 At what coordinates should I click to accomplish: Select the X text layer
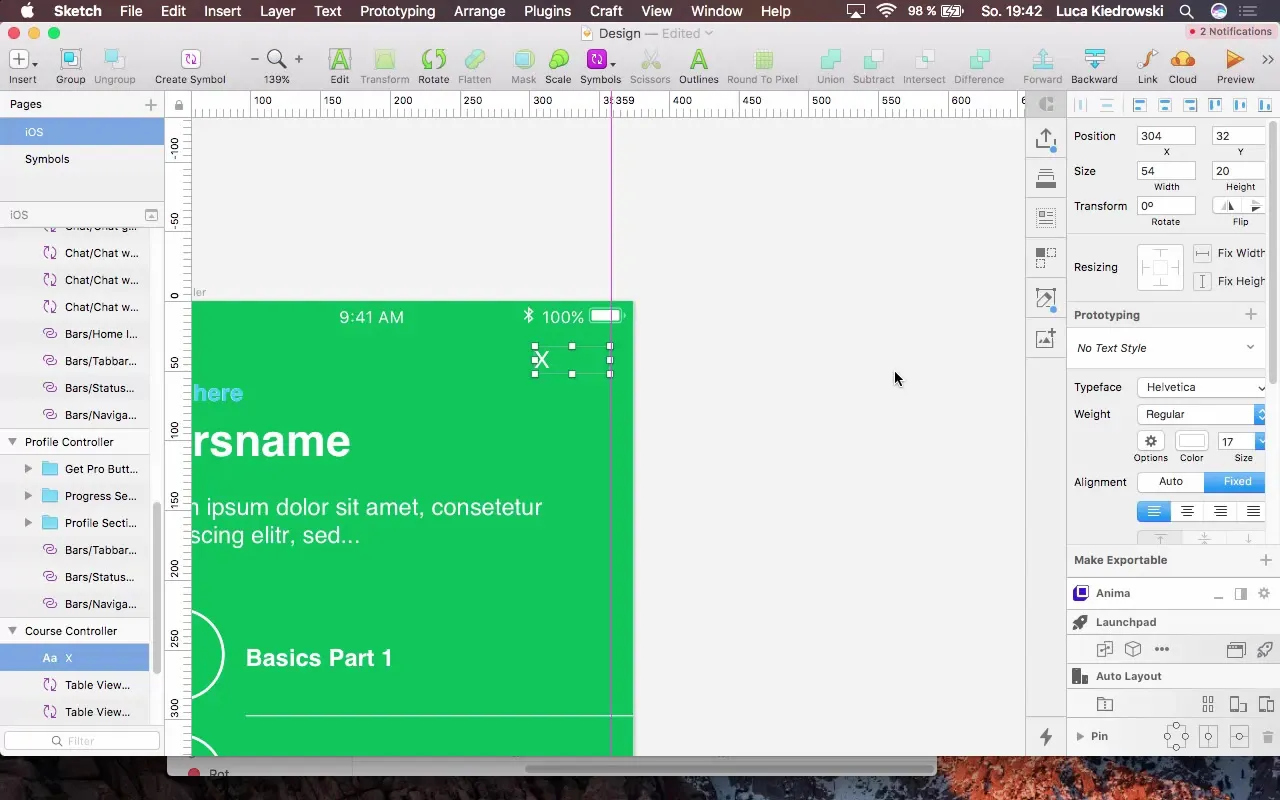pos(75,658)
